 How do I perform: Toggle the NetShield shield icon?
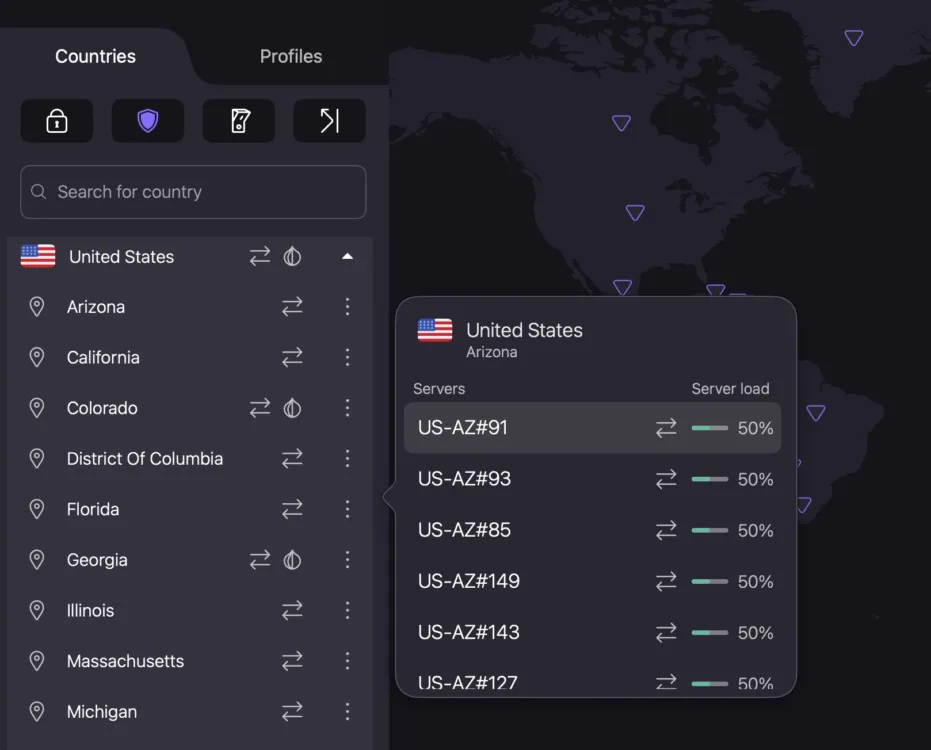point(148,121)
